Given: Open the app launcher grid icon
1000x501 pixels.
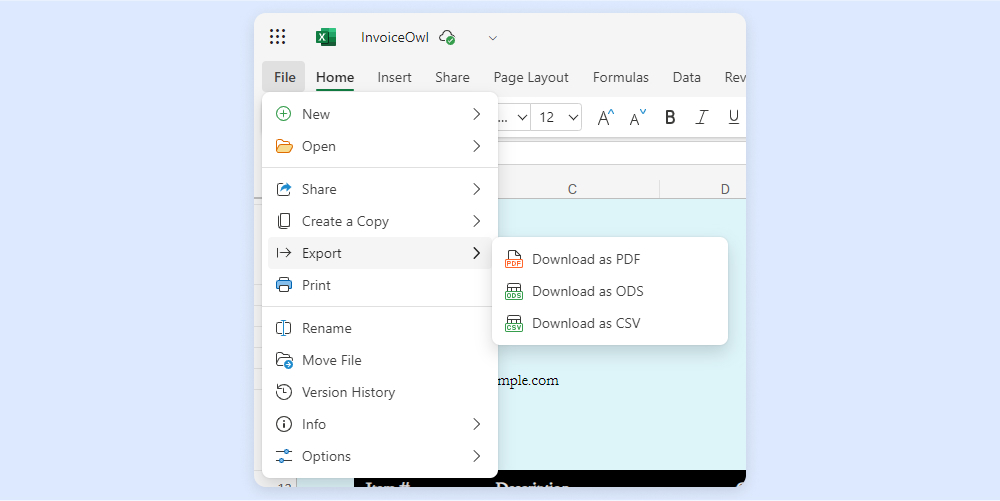Looking at the screenshot, I should point(277,37).
